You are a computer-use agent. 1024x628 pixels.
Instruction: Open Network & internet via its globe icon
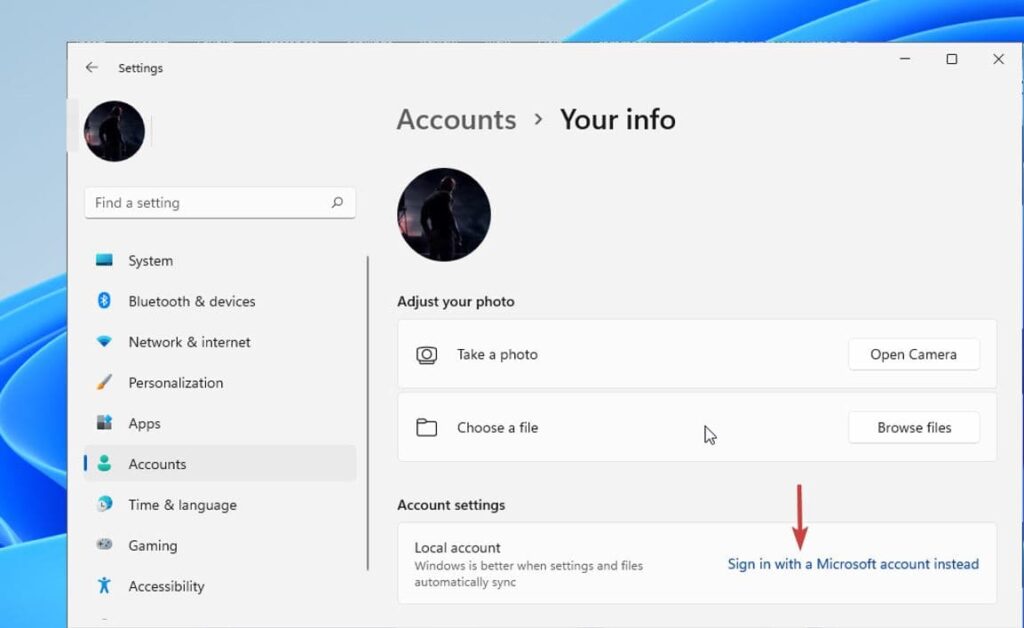pyautogui.click(x=108, y=342)
